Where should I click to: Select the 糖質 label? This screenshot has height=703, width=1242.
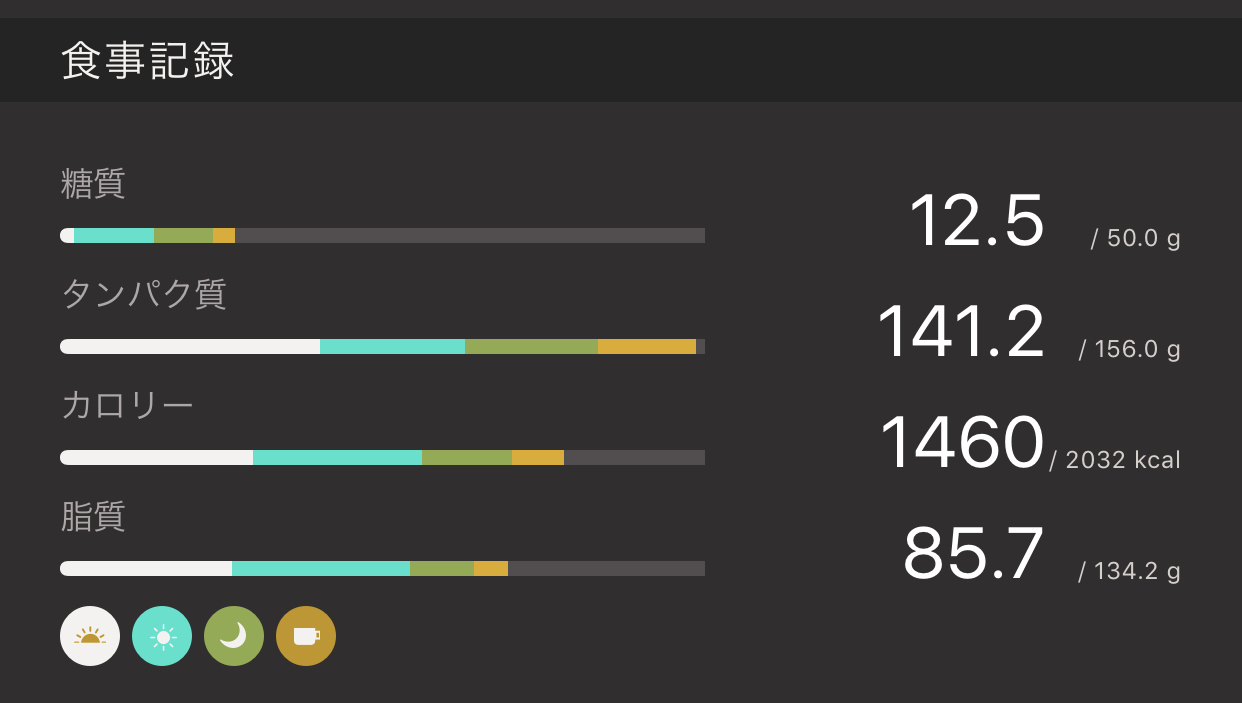click(x=93, y=184)
